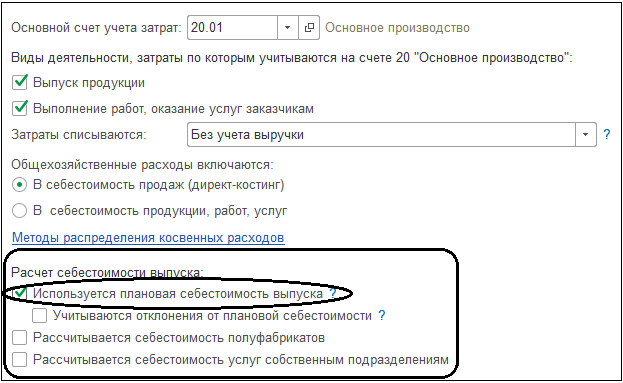Enable Рассчитывается себестоимость услуг собственным подразделениям
Screen dimensions: 623x383
pyautogui.click(x=19, y=360)
